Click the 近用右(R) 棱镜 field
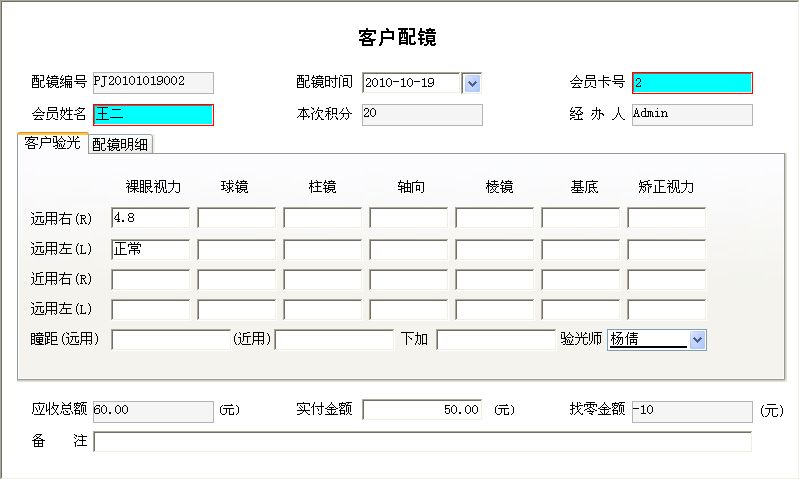Viewport: 800px width, 480px height. point(494,280)
